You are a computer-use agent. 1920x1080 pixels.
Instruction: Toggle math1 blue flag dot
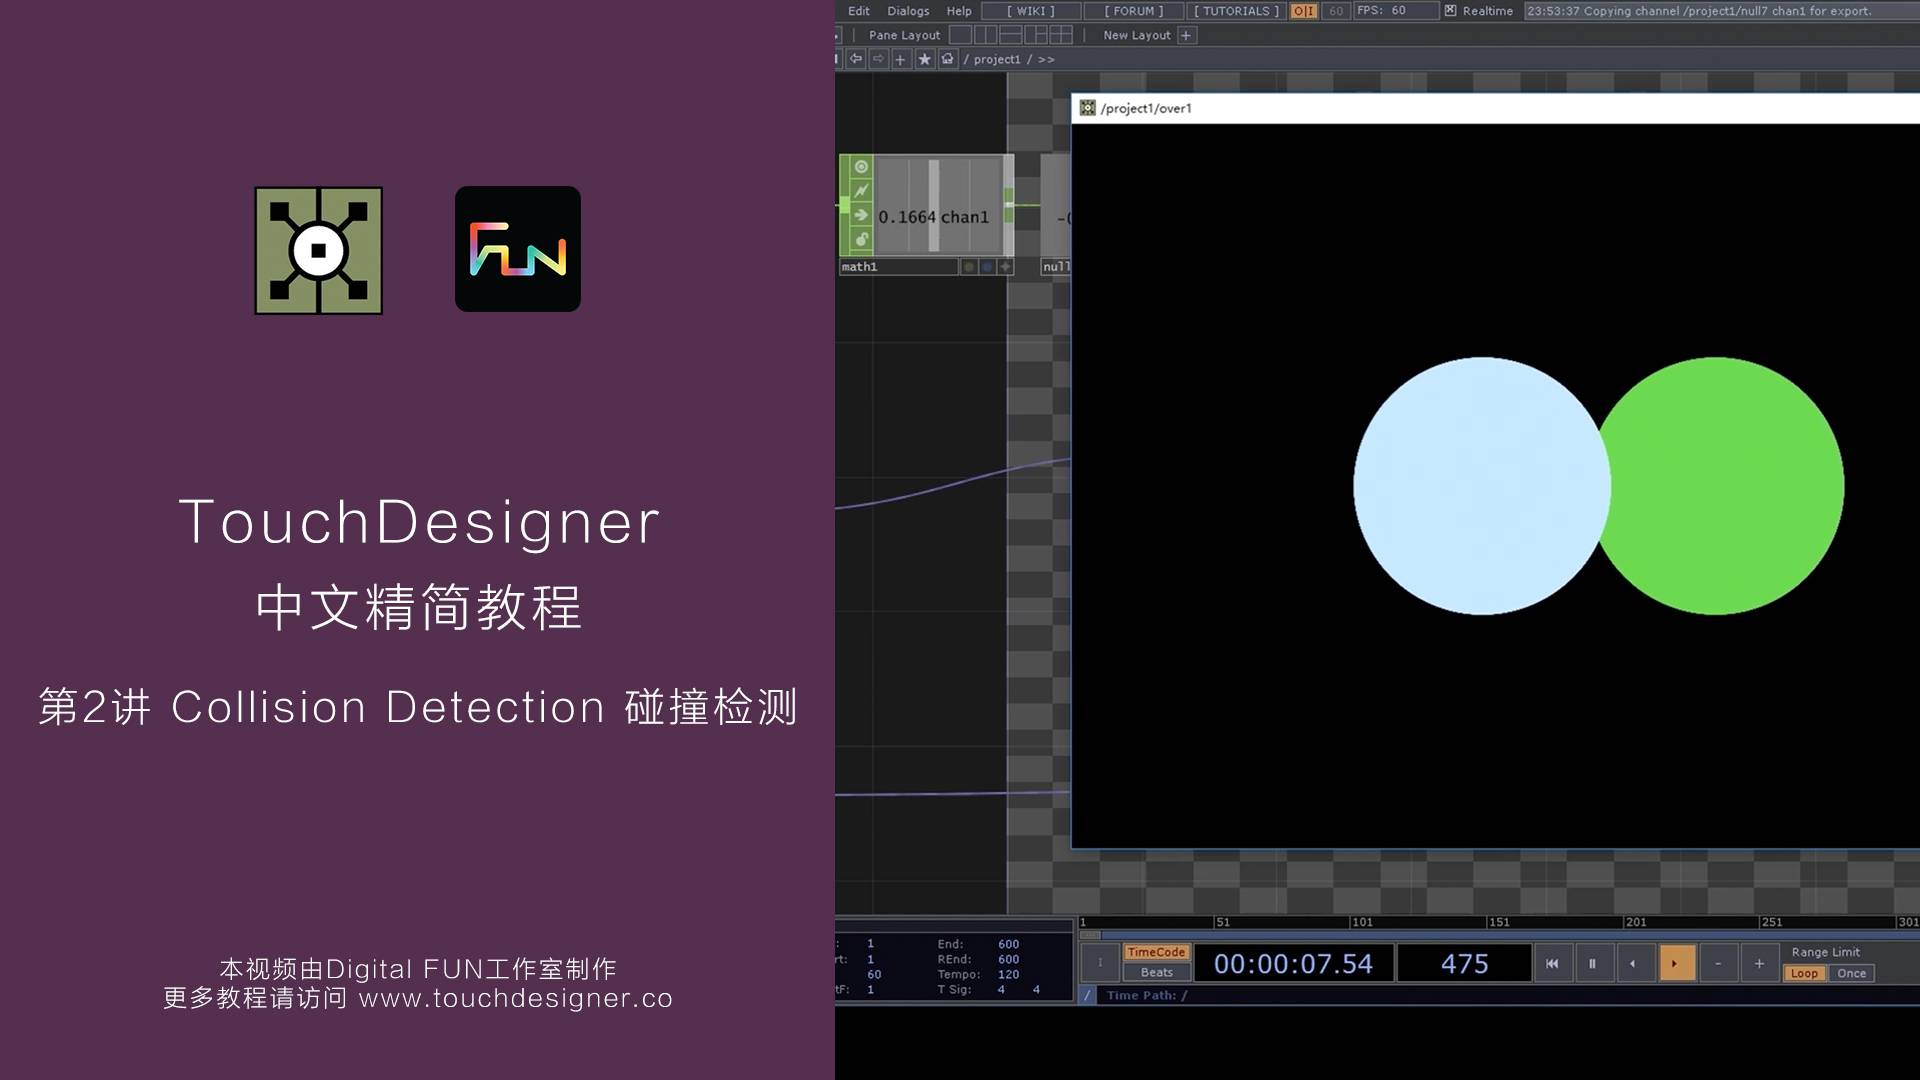tap(987, 267)
